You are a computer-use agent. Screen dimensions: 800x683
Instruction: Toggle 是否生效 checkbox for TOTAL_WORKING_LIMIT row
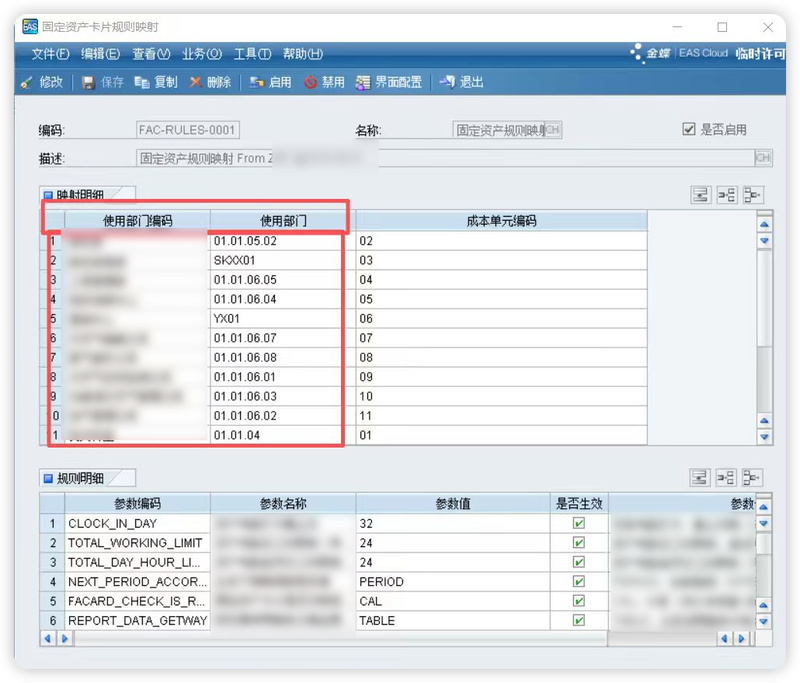[579, 543]
